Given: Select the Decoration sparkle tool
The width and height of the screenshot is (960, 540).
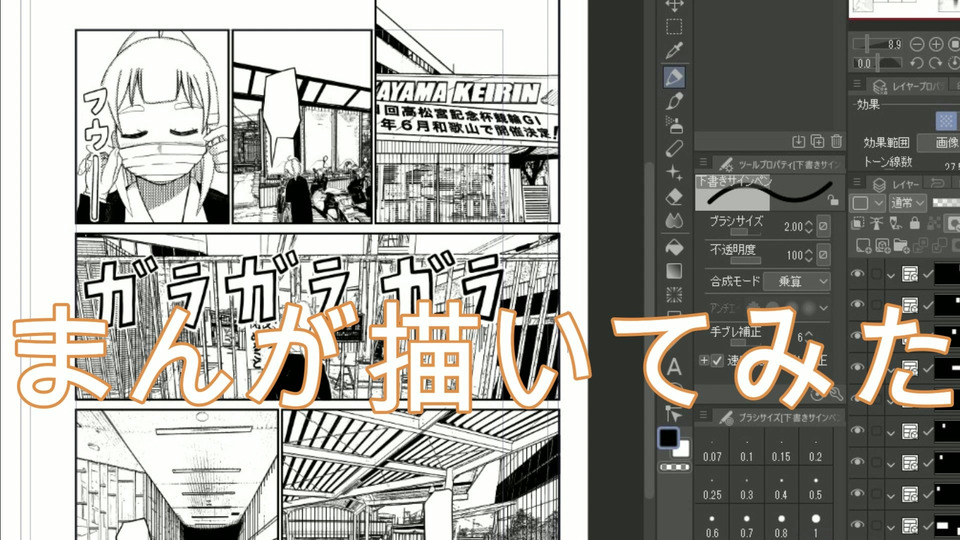Looking at the screenshot, I should click(674, 173).
